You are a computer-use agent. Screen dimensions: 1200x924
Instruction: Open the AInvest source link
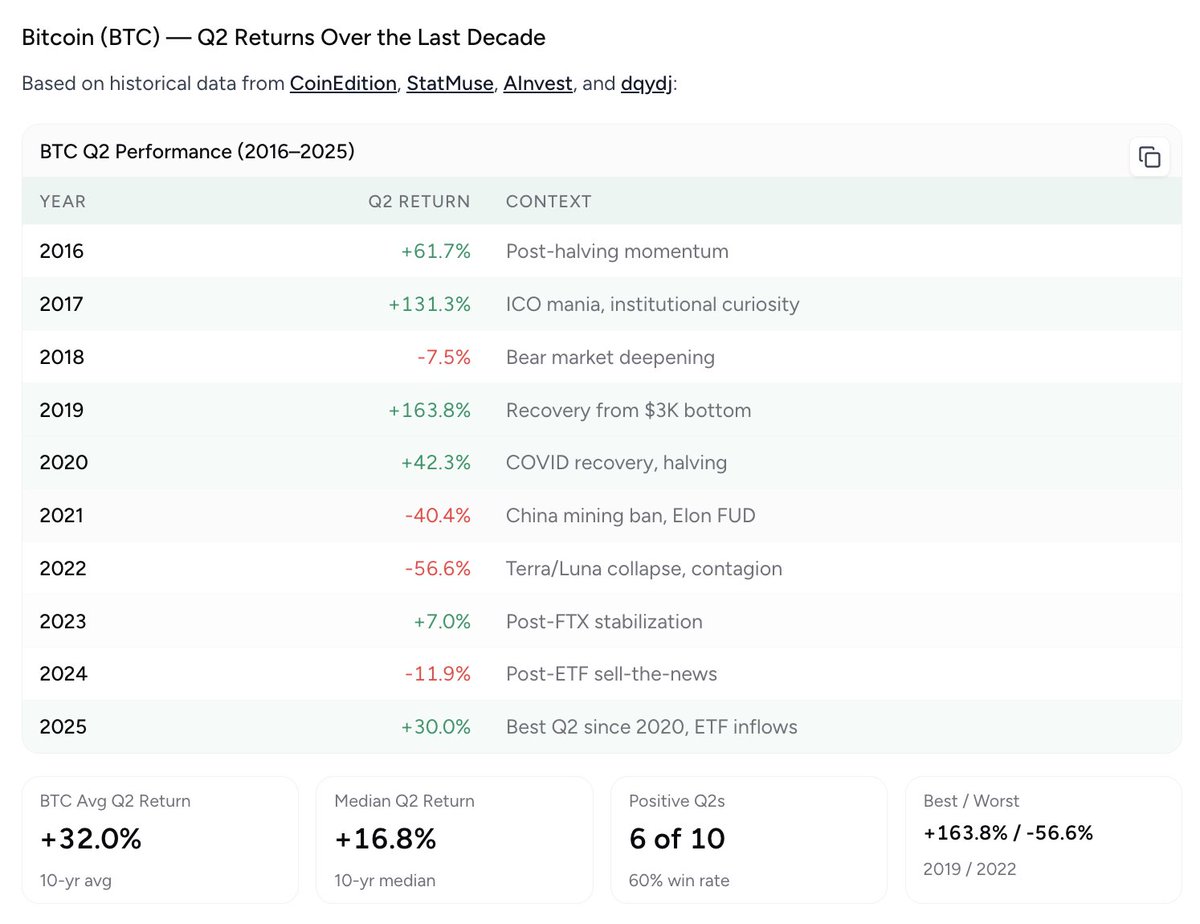[x=538, y=84]
